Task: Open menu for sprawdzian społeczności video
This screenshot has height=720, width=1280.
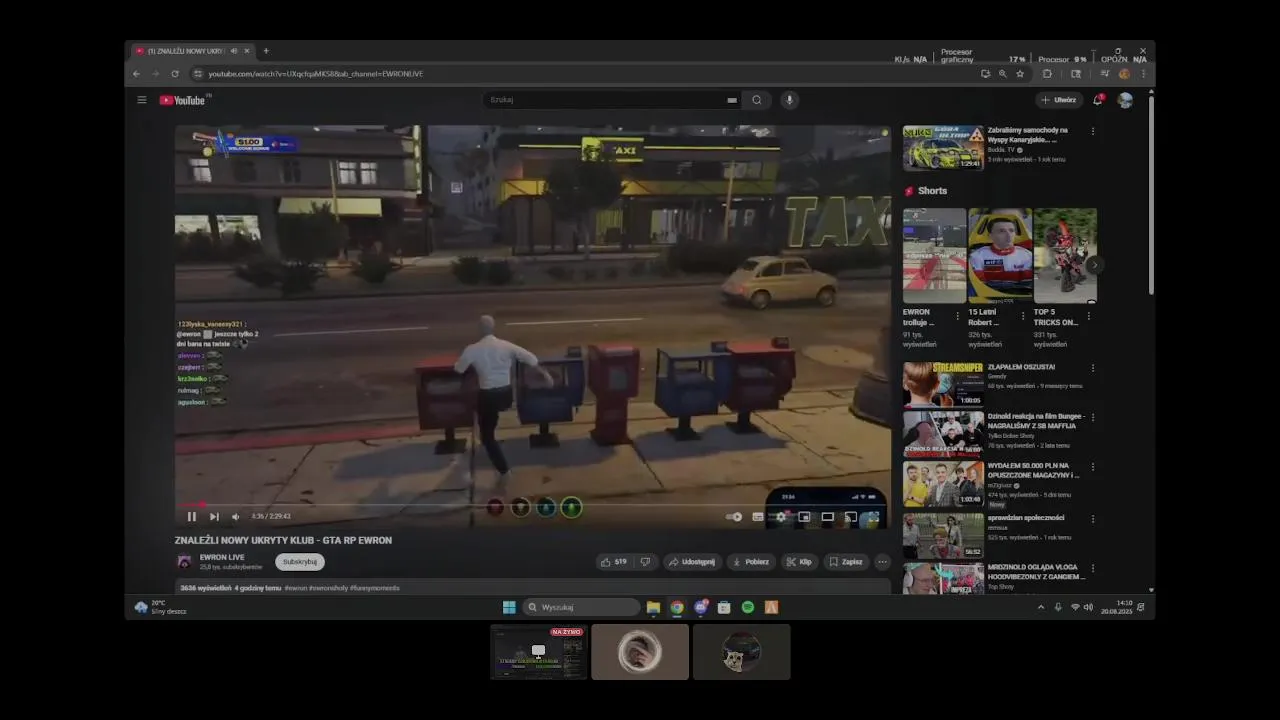Action: pos(1093,519)
